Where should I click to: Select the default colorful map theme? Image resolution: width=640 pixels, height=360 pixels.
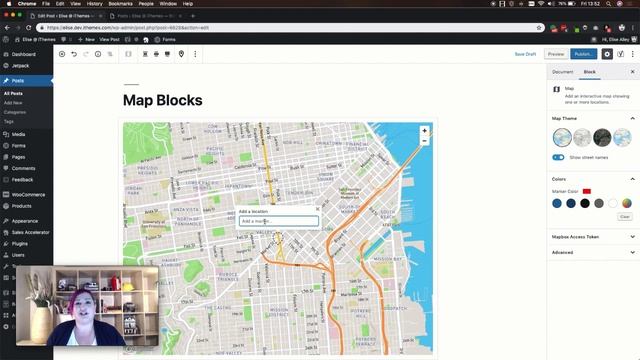pyautogui.click(x=562, y=138)
